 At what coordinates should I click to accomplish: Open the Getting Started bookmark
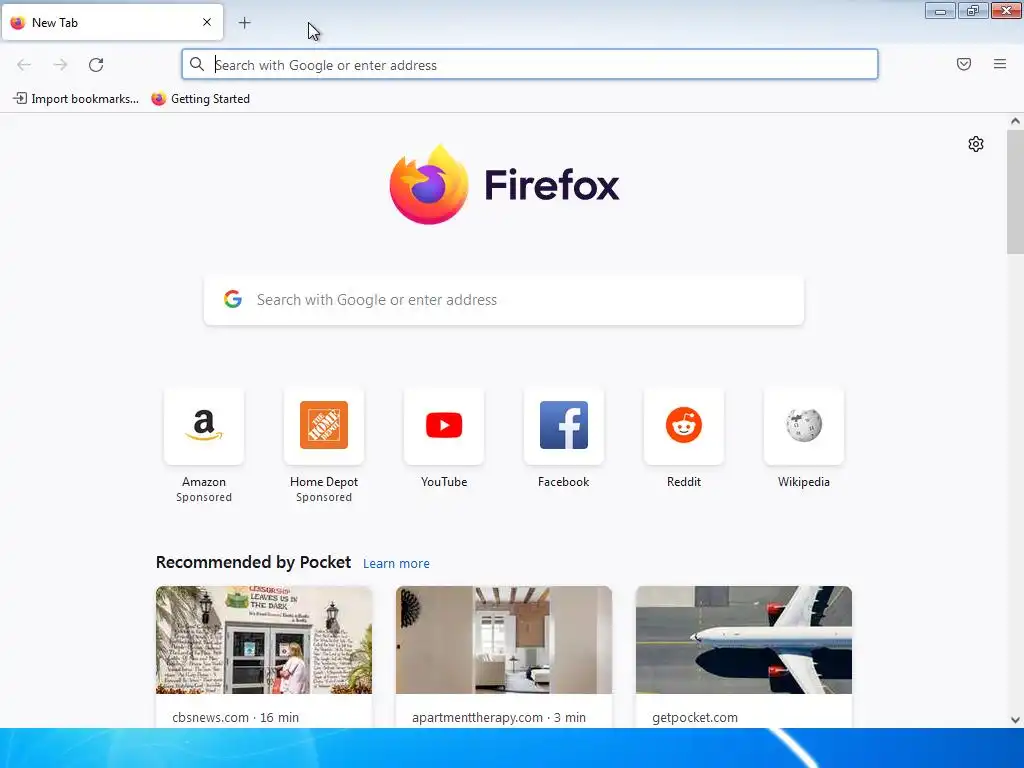pyautogui.click(x=200, y=99)
